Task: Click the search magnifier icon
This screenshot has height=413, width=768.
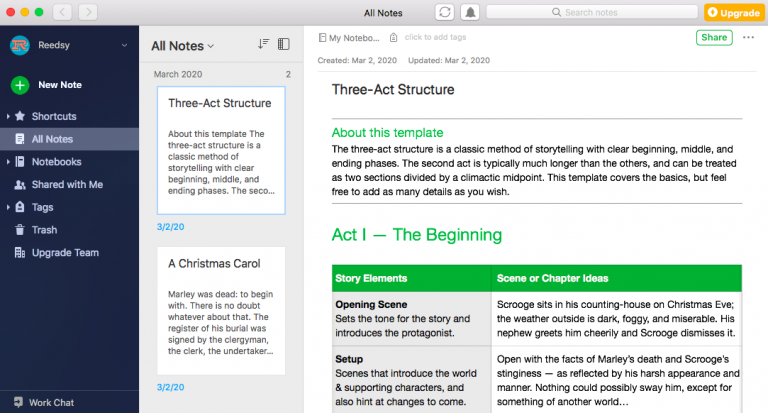Action: (556, 12)
